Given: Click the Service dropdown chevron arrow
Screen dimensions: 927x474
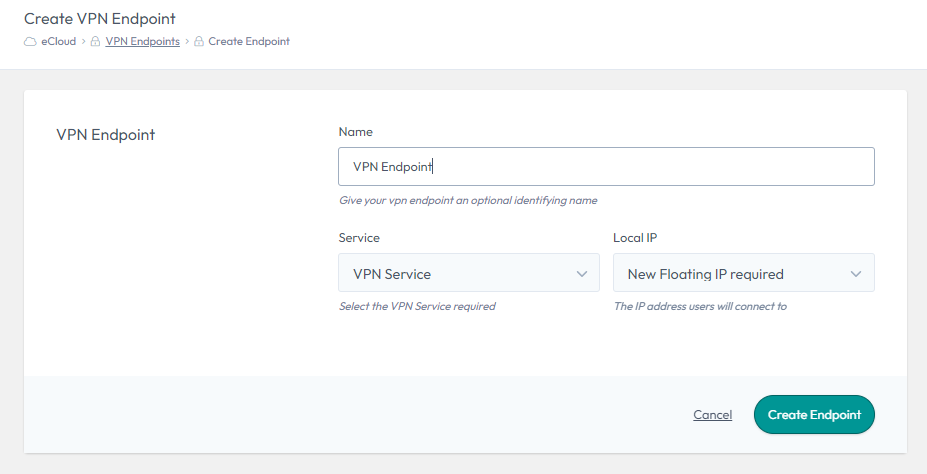Looking at the screenshot, I should pos(582,274).
